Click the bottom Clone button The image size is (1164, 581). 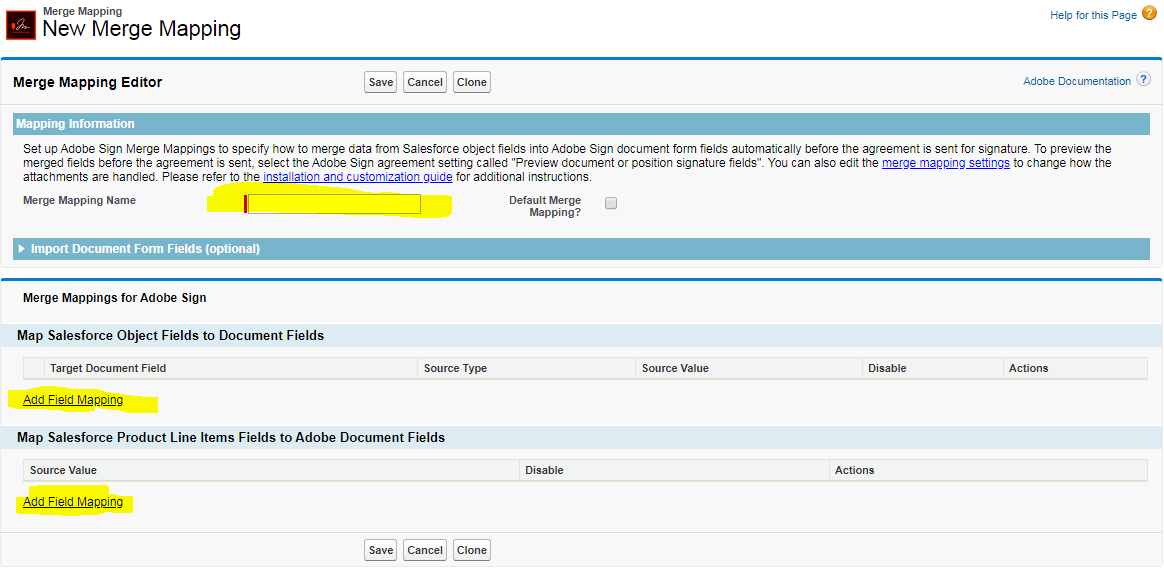point(471,550)
